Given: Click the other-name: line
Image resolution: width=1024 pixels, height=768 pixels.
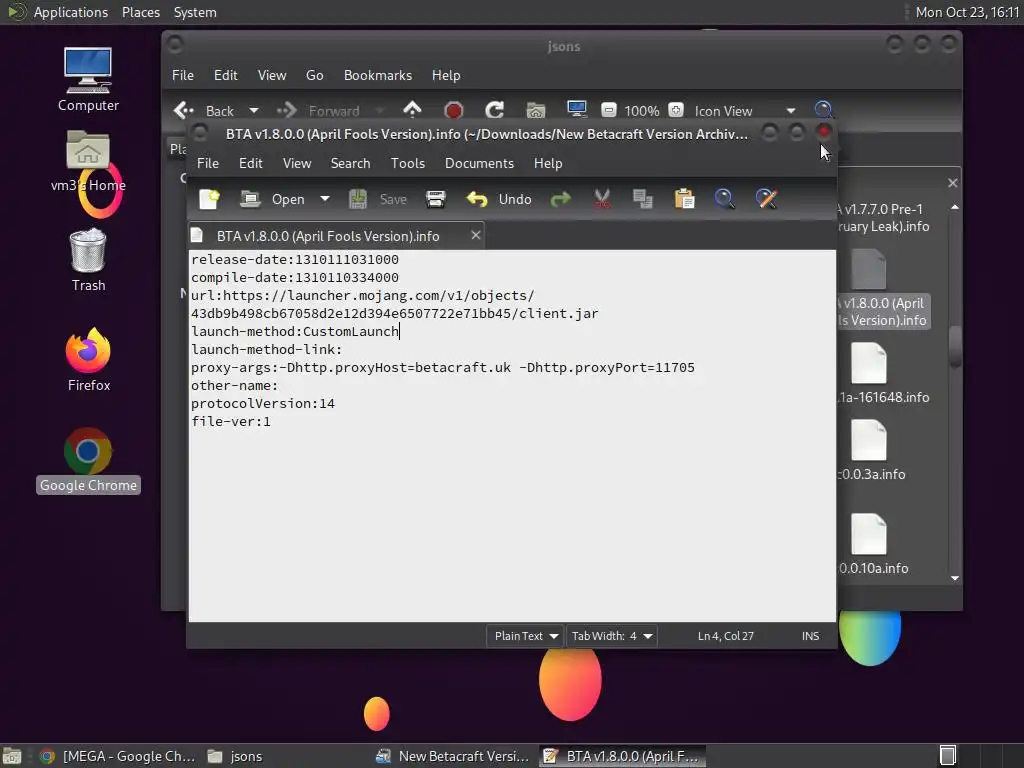Looking at the screenshot, I should (x=234, y=385).
